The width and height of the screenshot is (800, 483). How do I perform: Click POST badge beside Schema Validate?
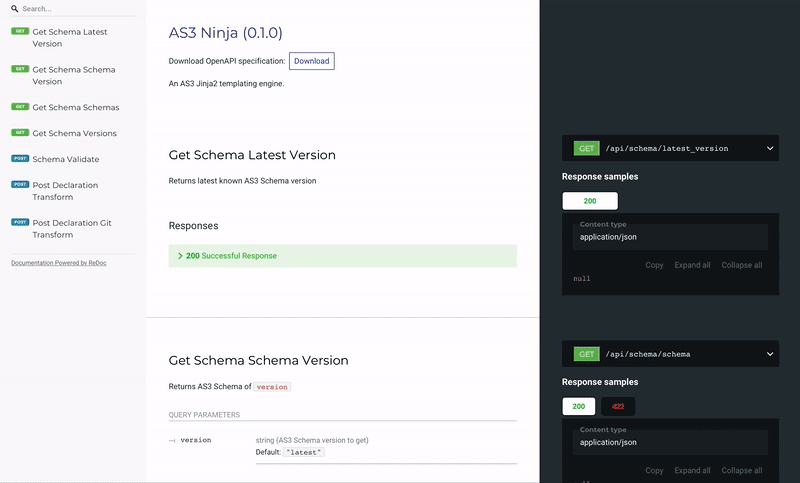click(x=20, y=159)
